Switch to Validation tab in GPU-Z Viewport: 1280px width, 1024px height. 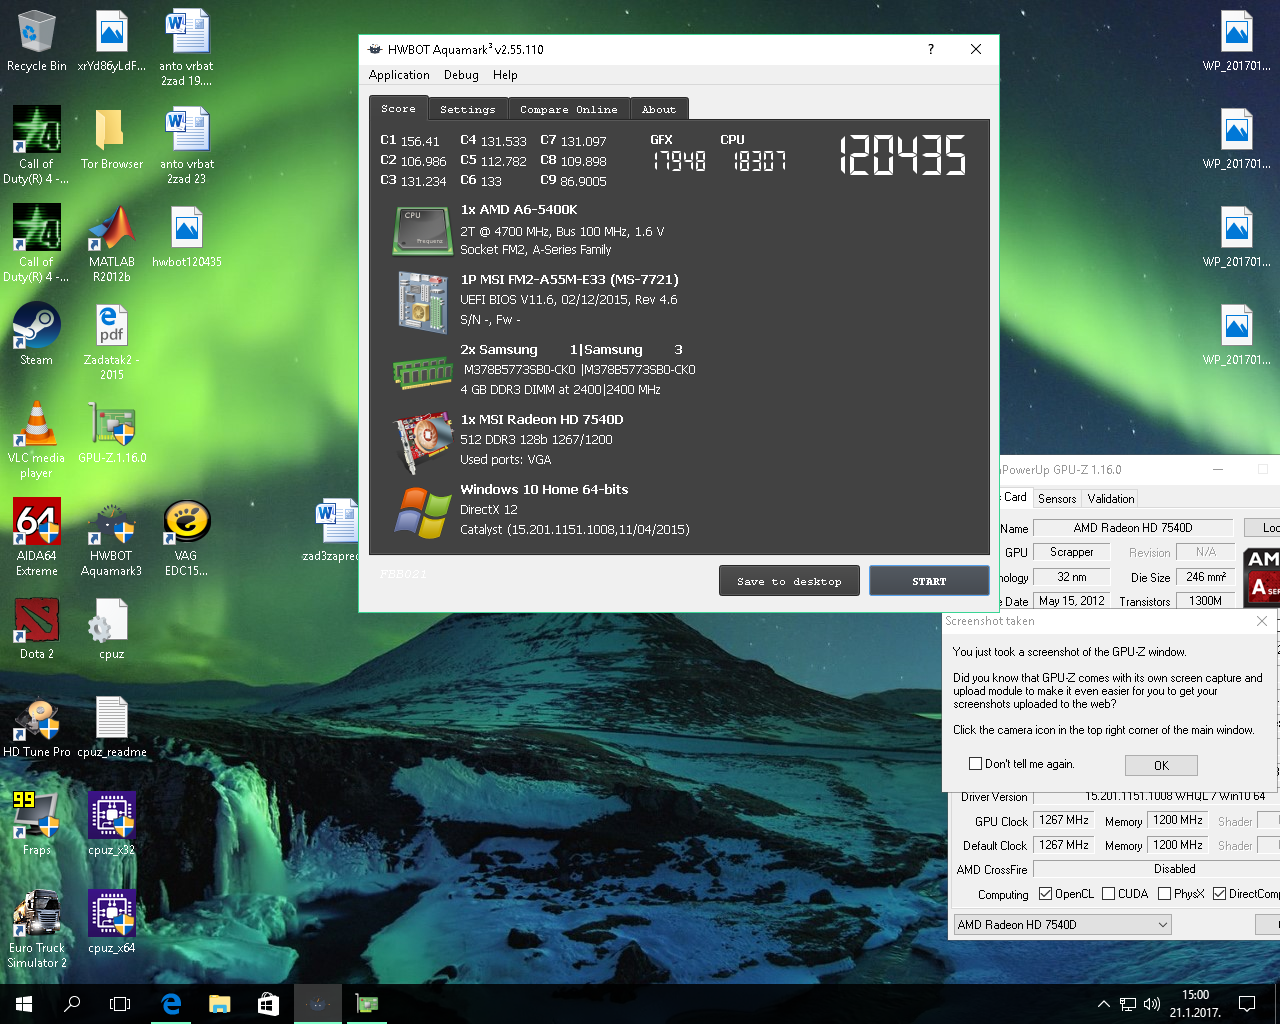coord(1111,498)
